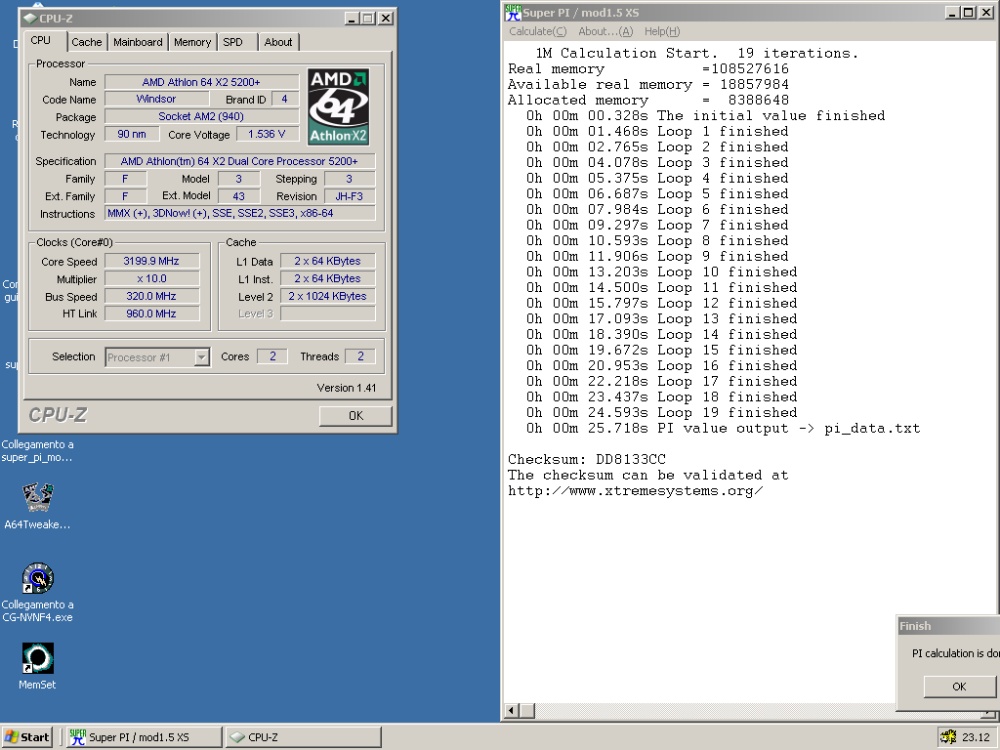Image resolution: width=1000 pixels, height=750 pixels.
Task: Click OK in the Finish dialog
Action: [959, 686]
